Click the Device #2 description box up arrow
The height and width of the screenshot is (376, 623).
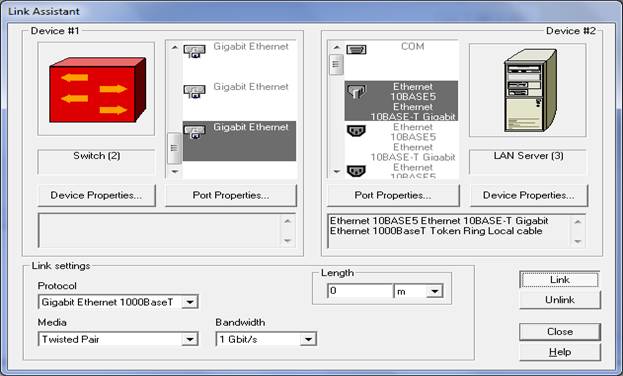tap(578, 221)
